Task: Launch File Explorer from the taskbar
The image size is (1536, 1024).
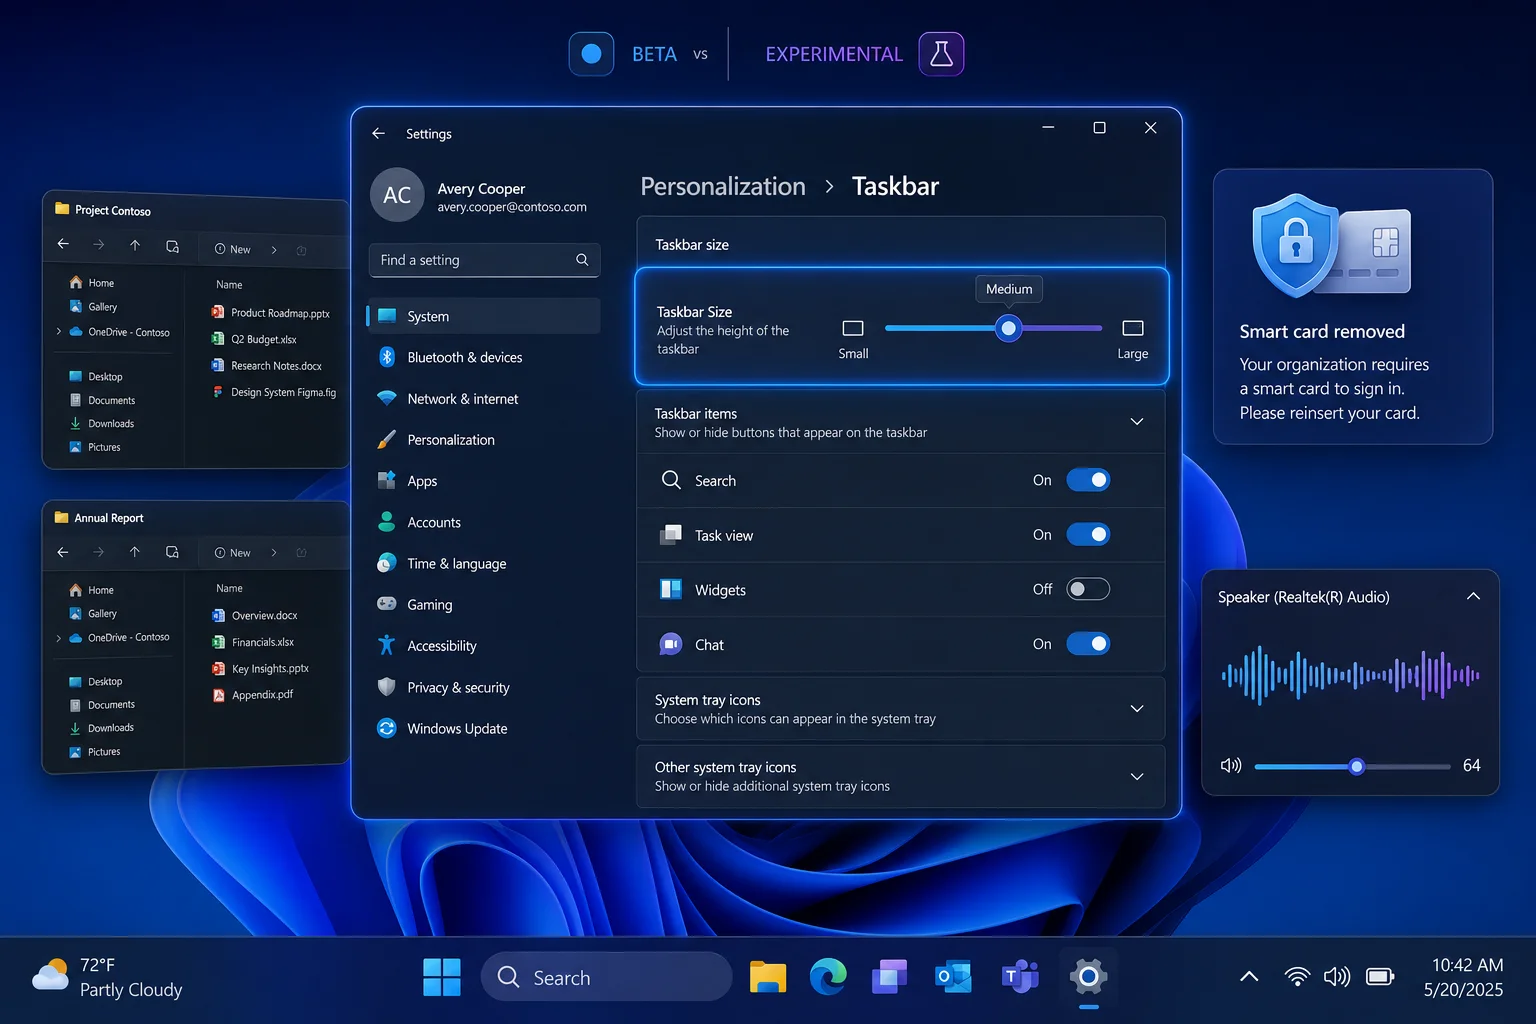Action: pos(768,977)
